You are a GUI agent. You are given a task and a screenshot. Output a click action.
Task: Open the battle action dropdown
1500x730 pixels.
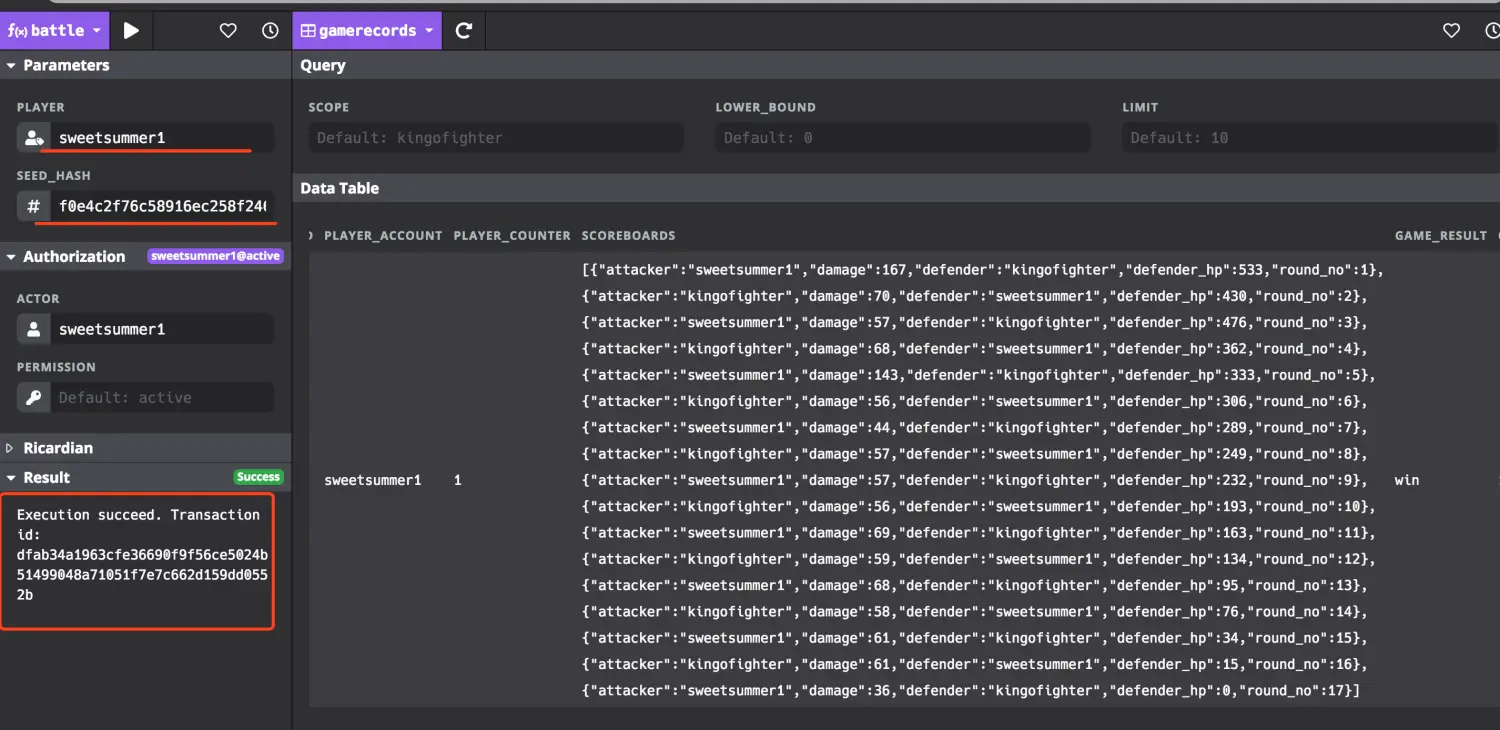pyautogui.click(x=55, y=31)
